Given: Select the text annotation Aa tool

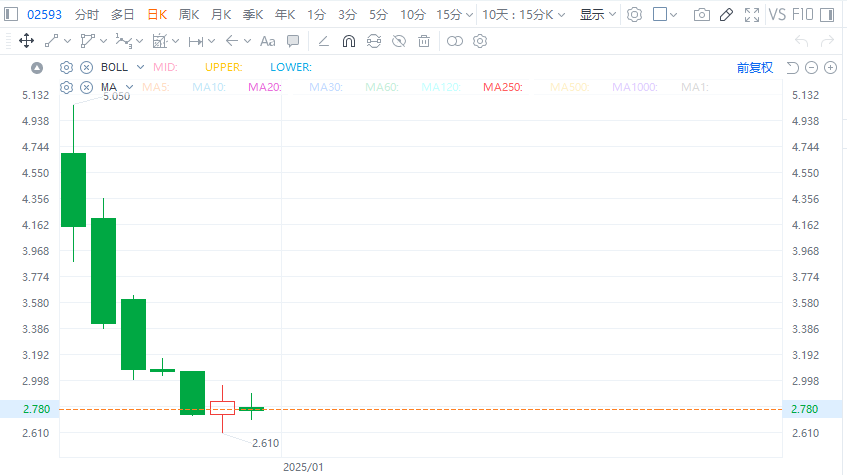Looking at the screenshot, I should point(267,41).
